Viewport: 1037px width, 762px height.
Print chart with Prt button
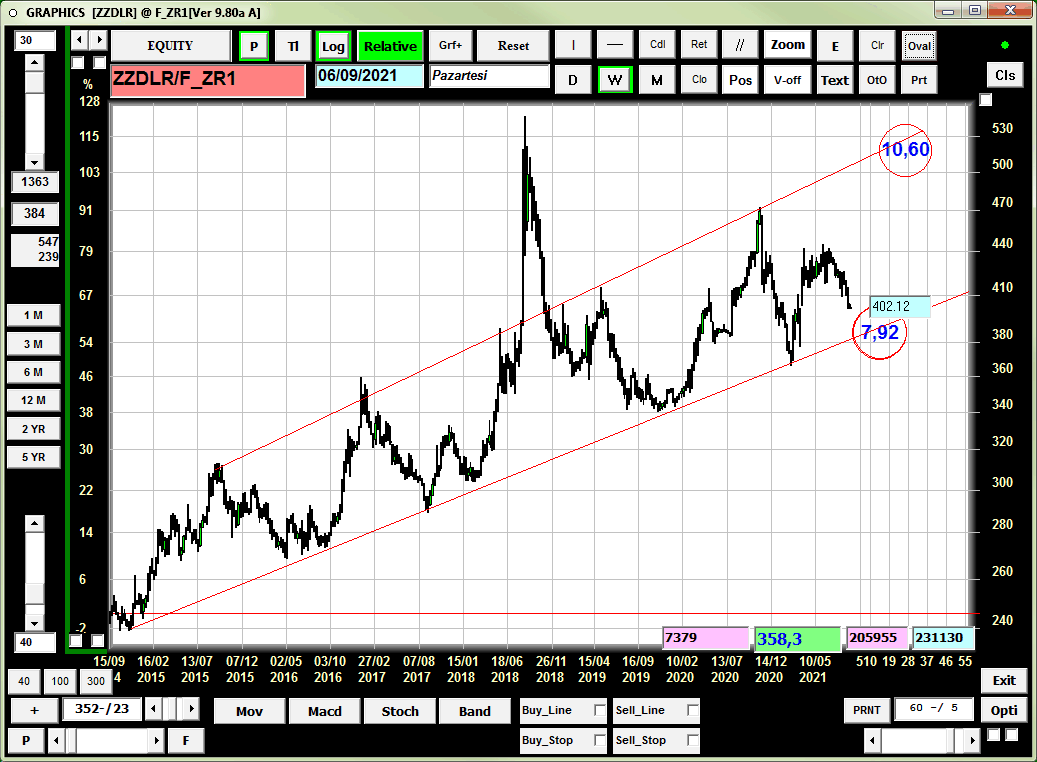919,80
